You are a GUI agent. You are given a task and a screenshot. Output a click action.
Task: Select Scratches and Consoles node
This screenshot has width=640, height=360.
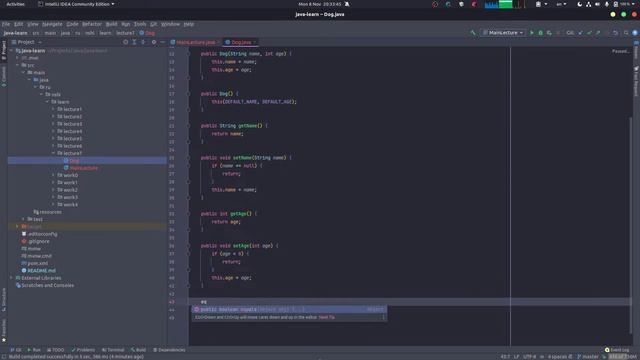pos(45,285)
